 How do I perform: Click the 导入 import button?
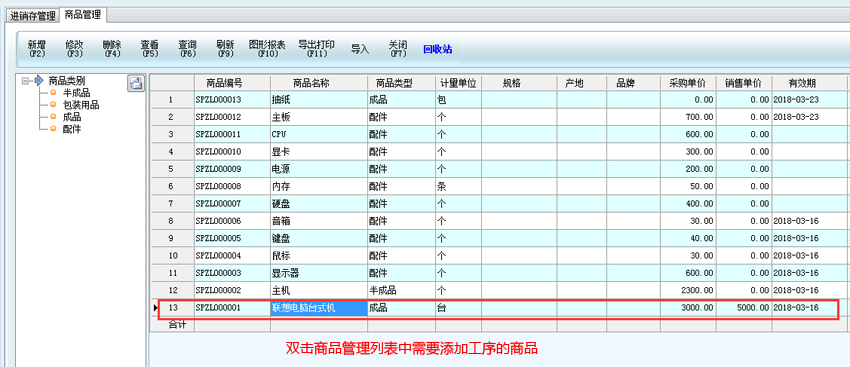360,49
